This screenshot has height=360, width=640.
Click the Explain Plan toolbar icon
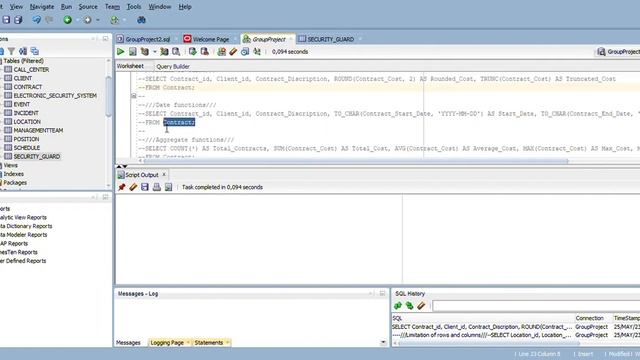[x=144, y=51]
